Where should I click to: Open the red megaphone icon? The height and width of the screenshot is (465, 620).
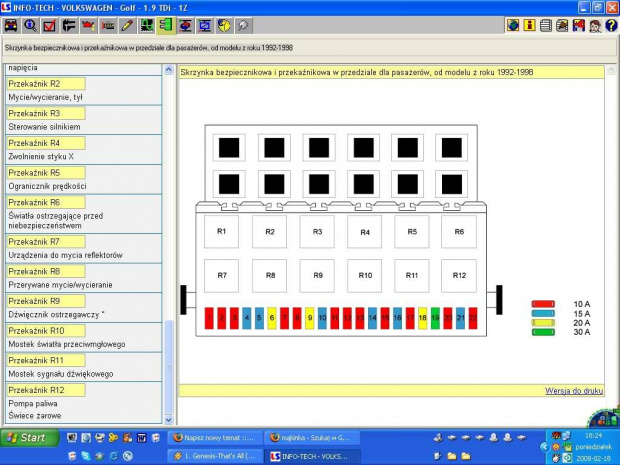(578, 26)
